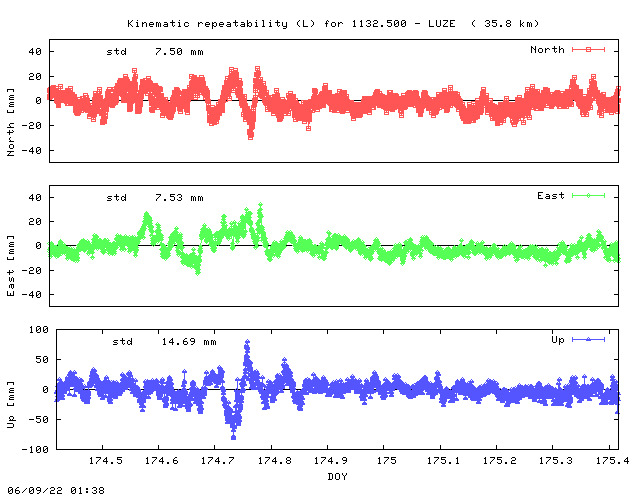The width and height of the screenshot is (640, 496).
Task: Click the 40 tick label on North axis
Action: point(35,52)
